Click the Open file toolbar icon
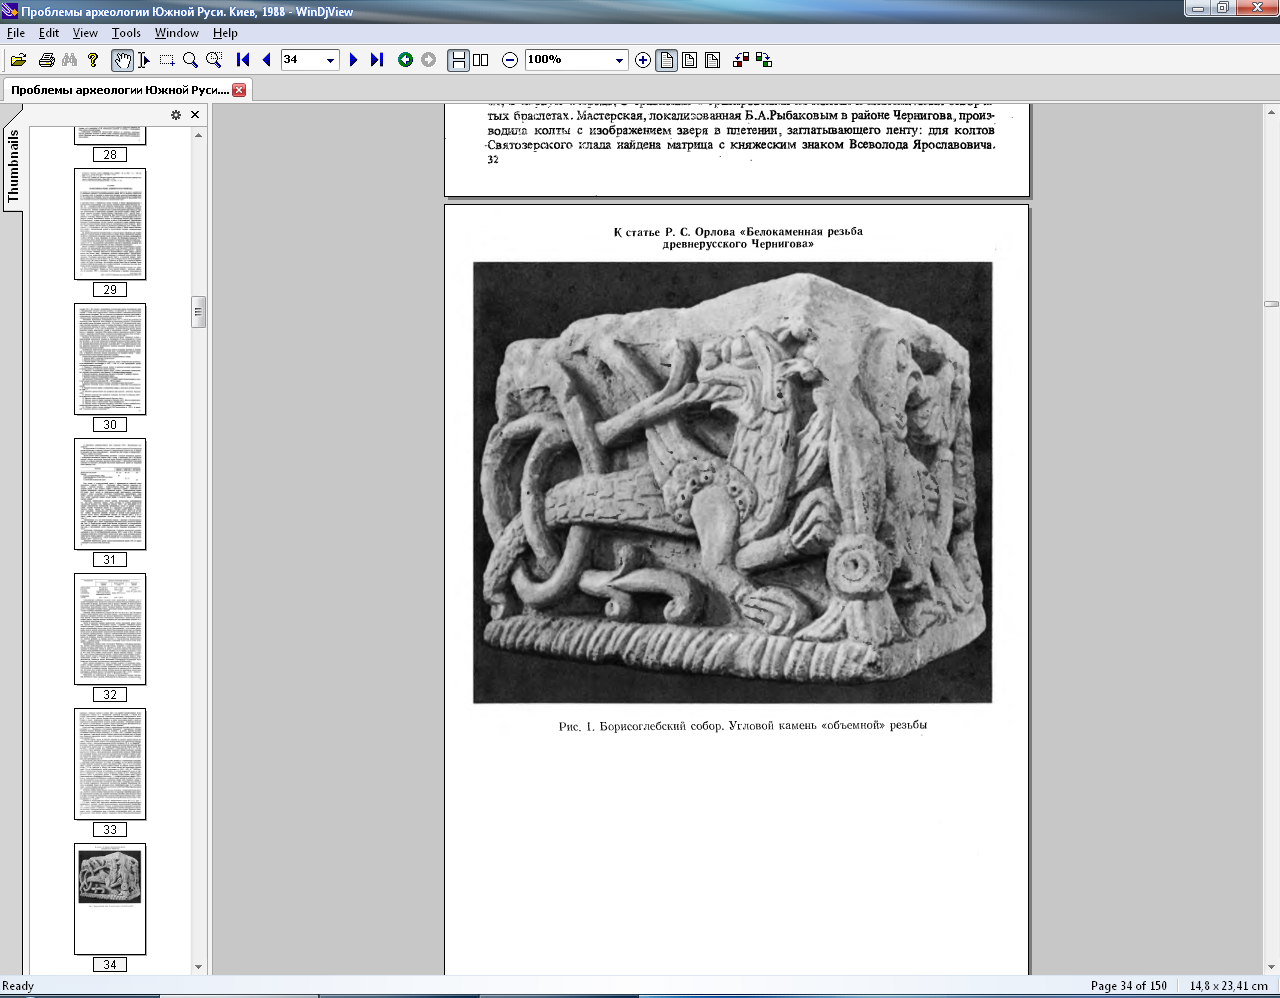Image resolution: width=1280 pixels, height=998 pixels. coord(18,60)
